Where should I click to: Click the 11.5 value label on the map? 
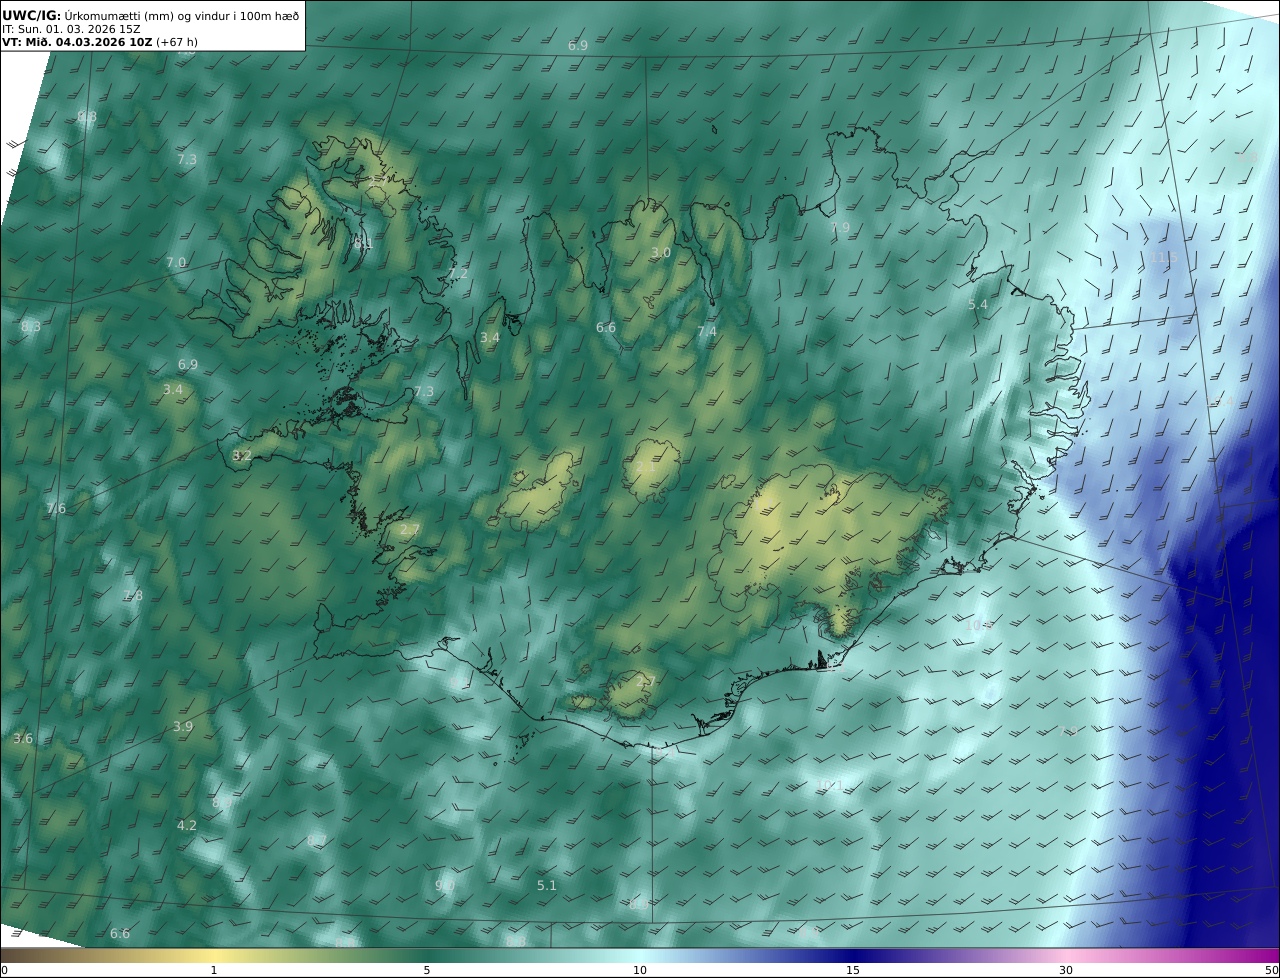click(1164, 257)
